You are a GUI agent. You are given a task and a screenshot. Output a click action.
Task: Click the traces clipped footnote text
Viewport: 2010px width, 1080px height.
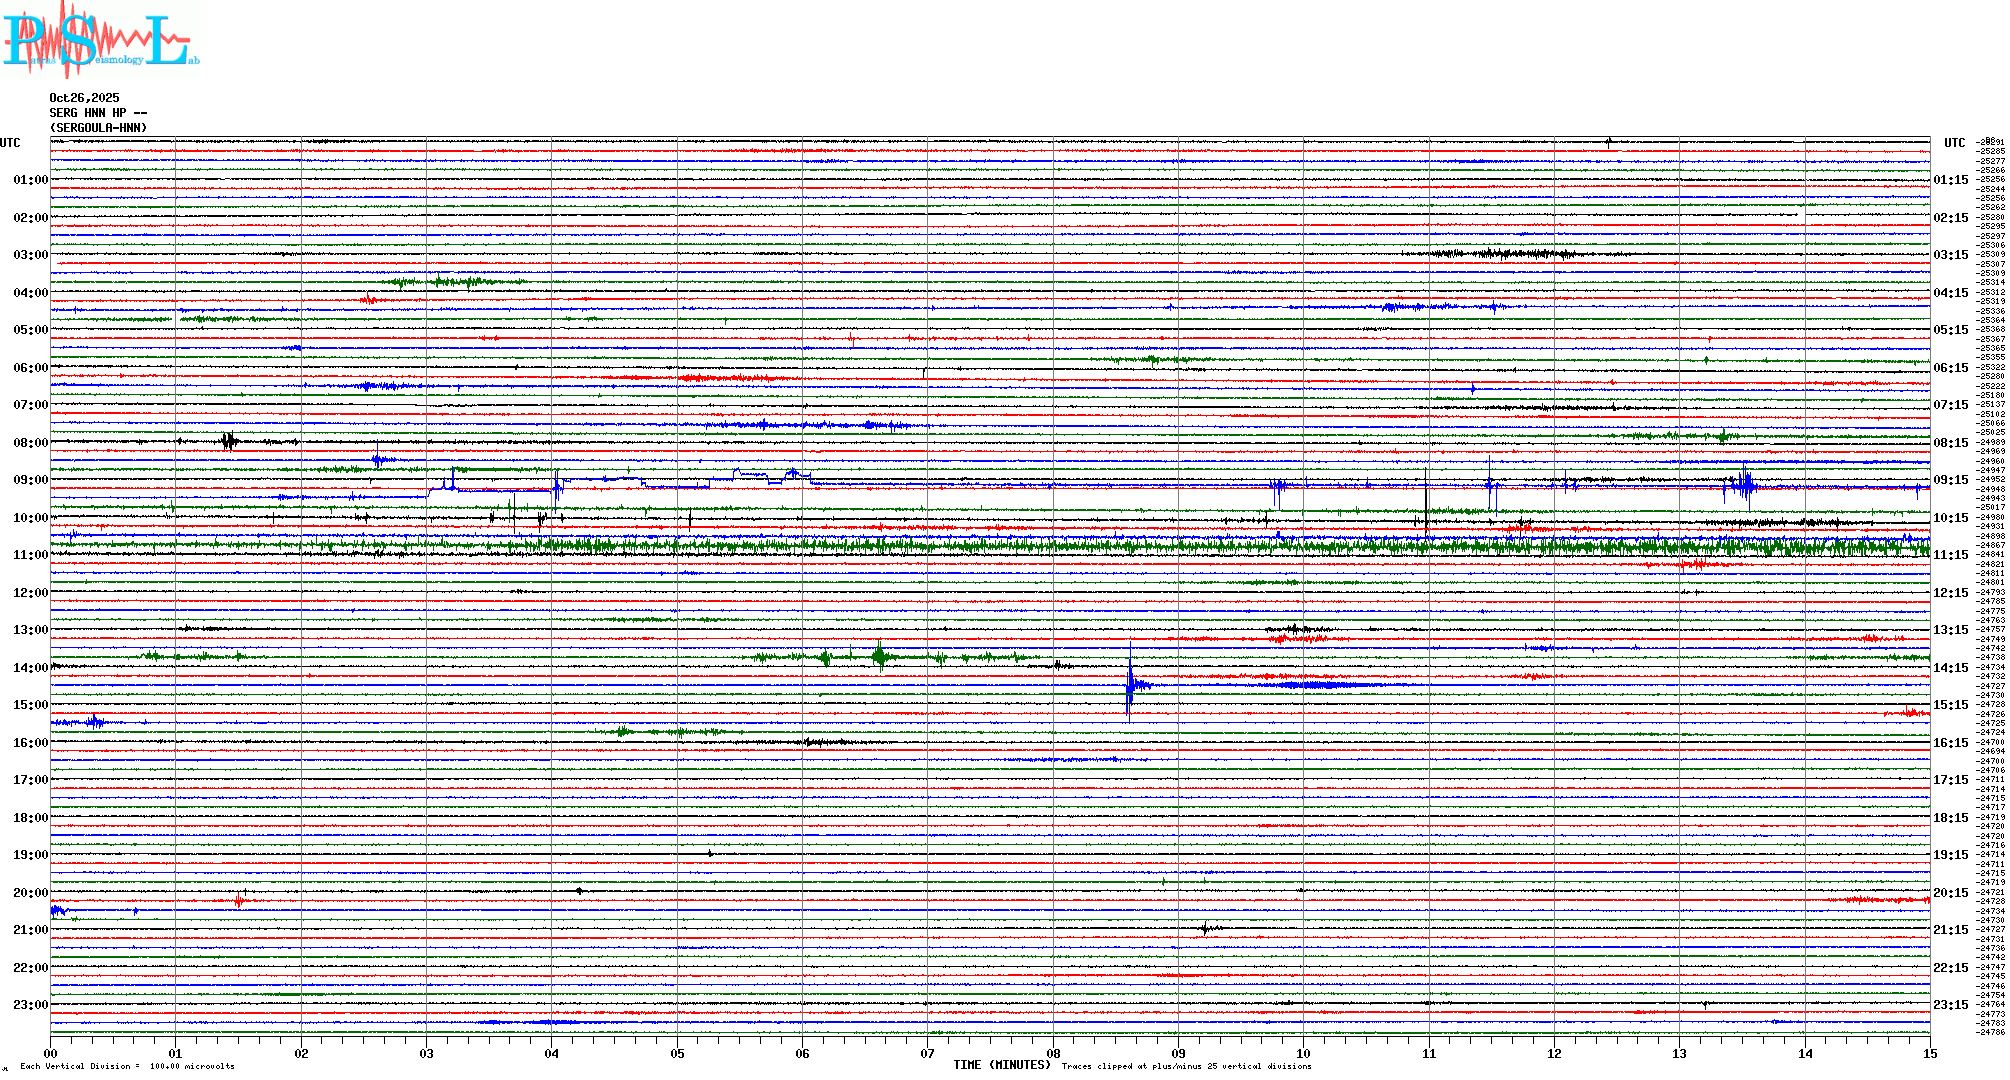(1186, 1066)
